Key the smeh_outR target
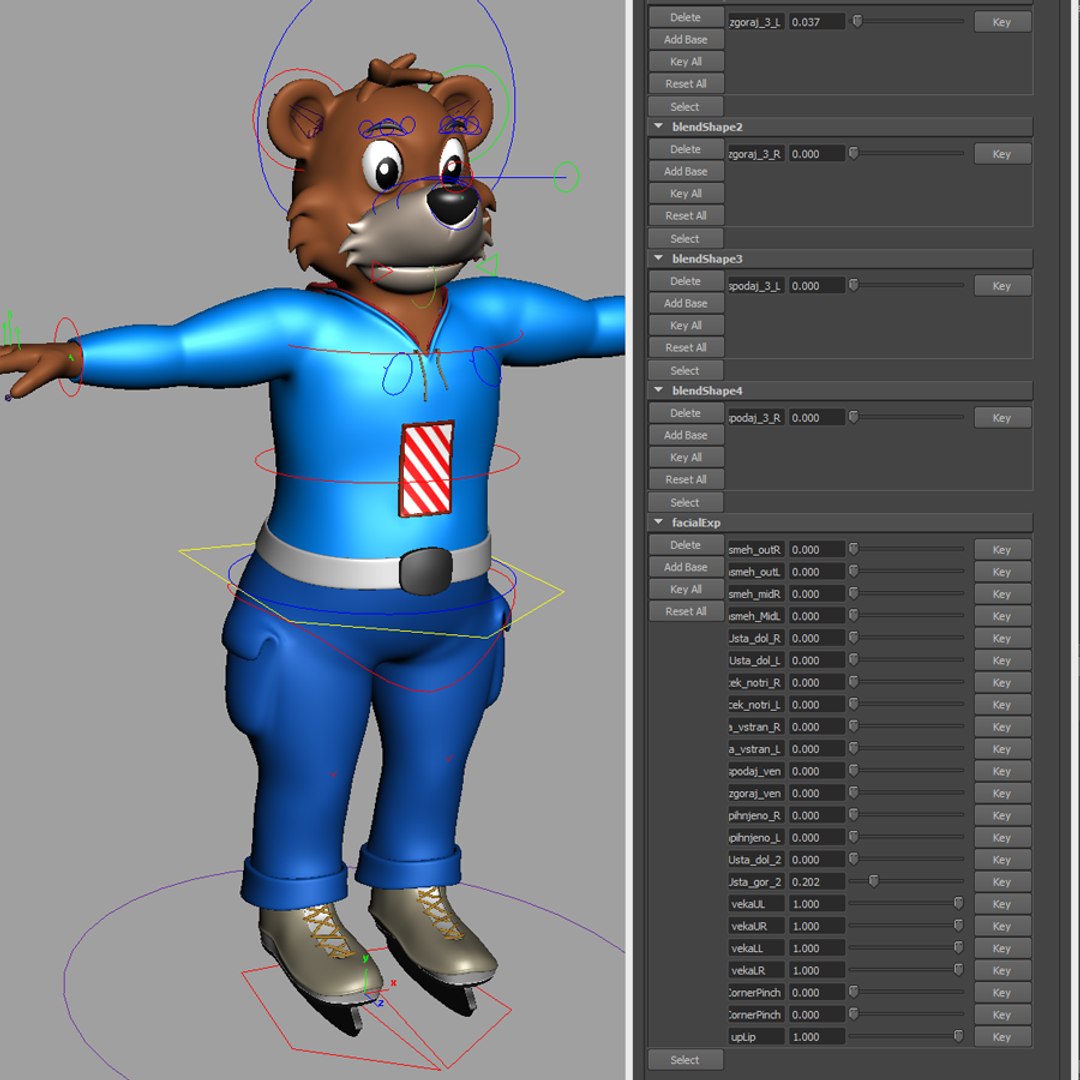The width and height of the screenshot is (1080, 1080). pos(1002,550)
